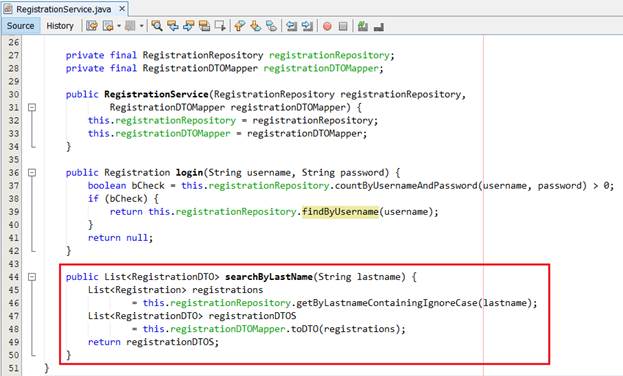Click the Find Selection magnifier icon

coord(157,26)
